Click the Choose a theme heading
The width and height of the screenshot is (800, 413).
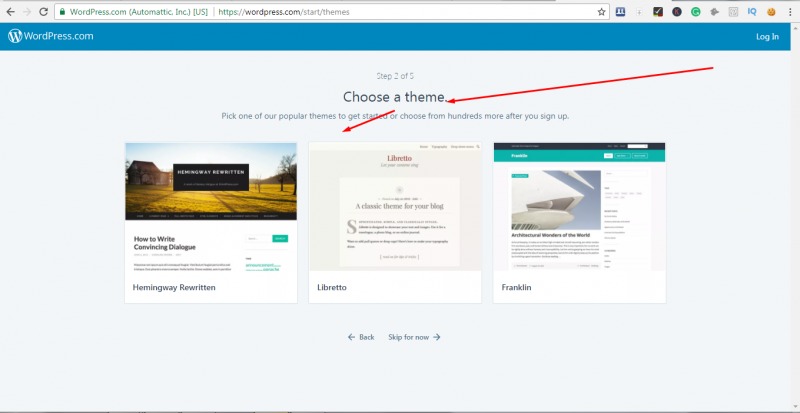pos(395,96)
